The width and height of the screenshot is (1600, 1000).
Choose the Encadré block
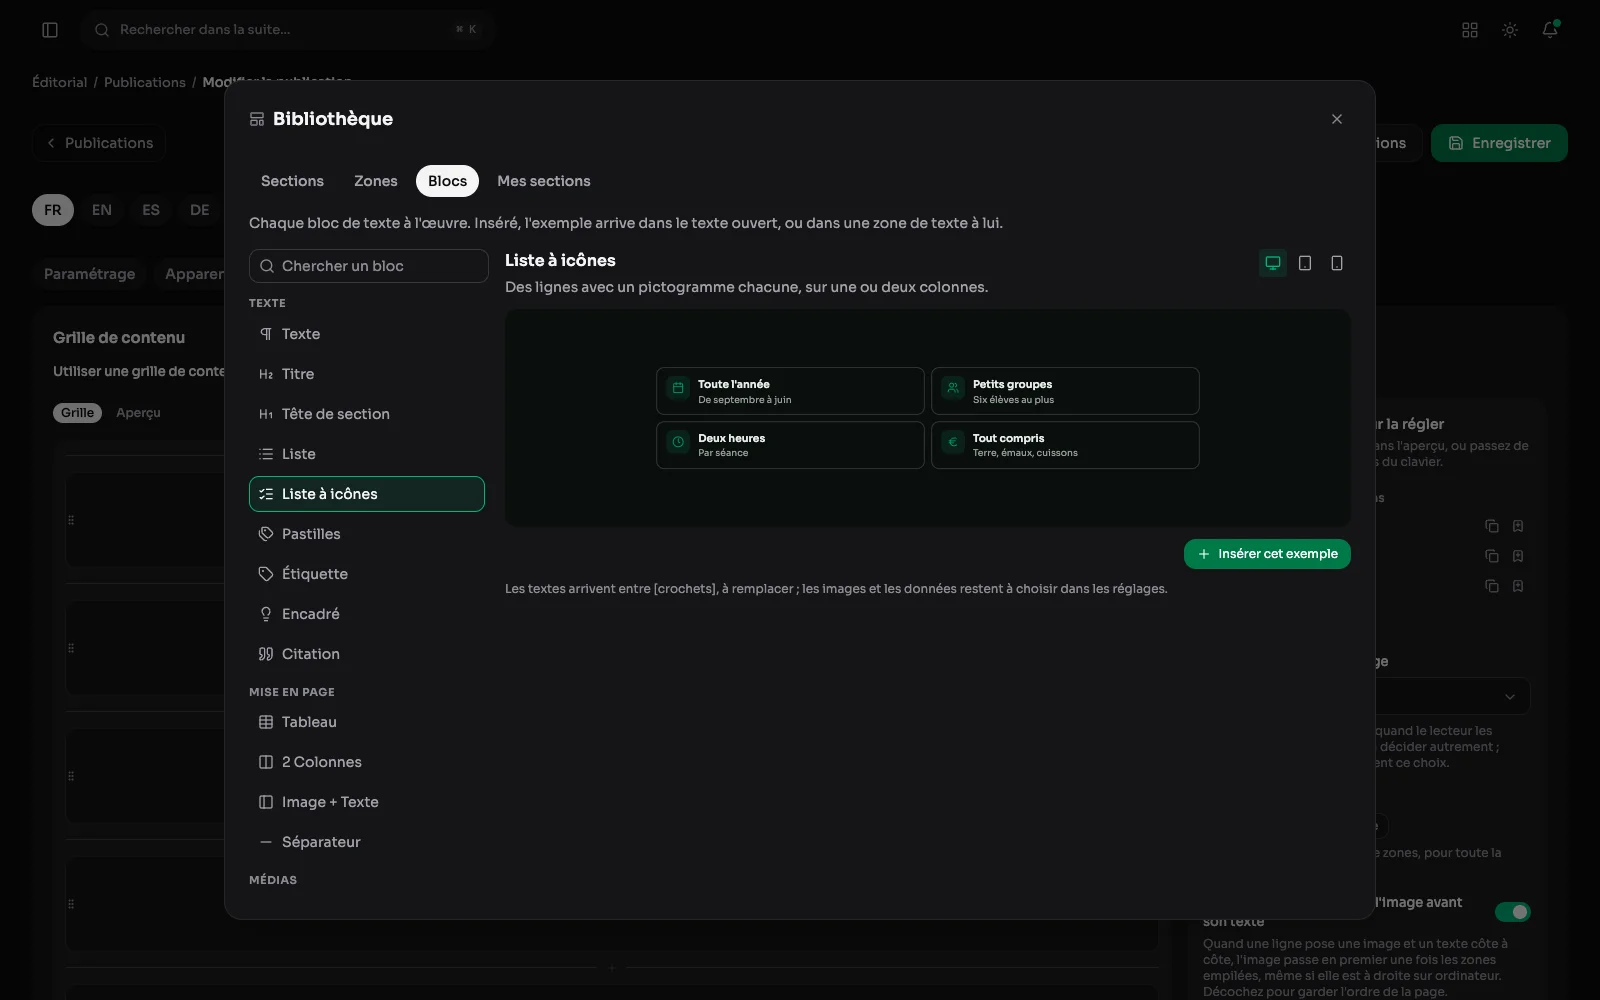(367, 614)
